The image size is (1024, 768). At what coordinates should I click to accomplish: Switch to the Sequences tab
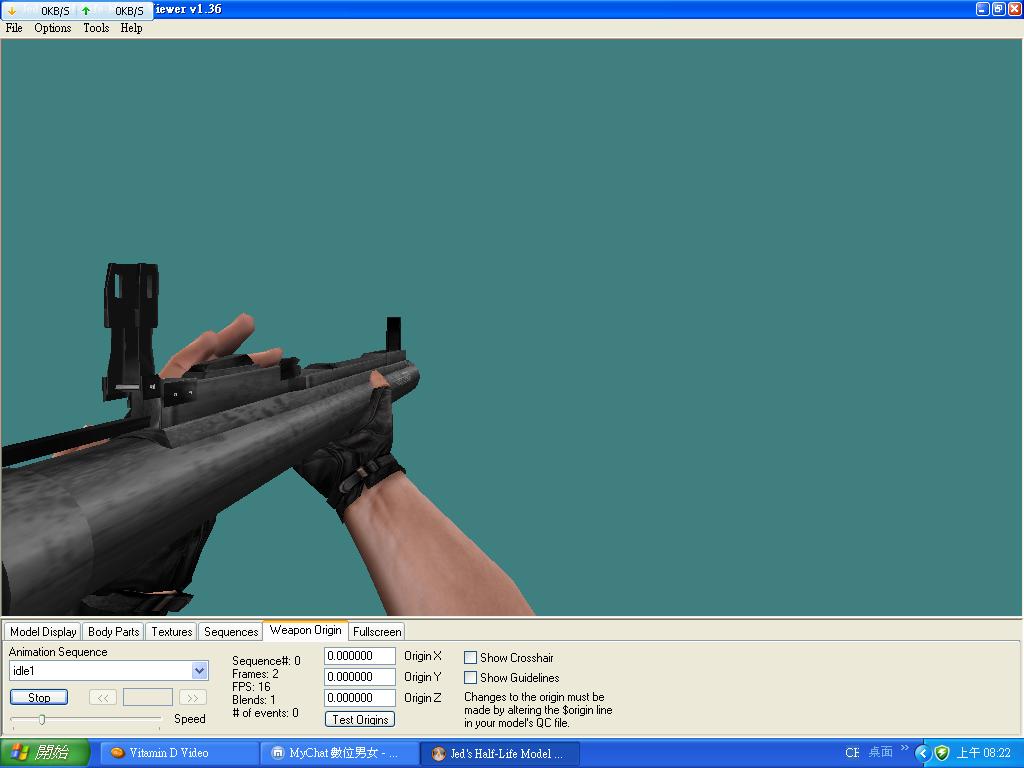pos(231,632)
